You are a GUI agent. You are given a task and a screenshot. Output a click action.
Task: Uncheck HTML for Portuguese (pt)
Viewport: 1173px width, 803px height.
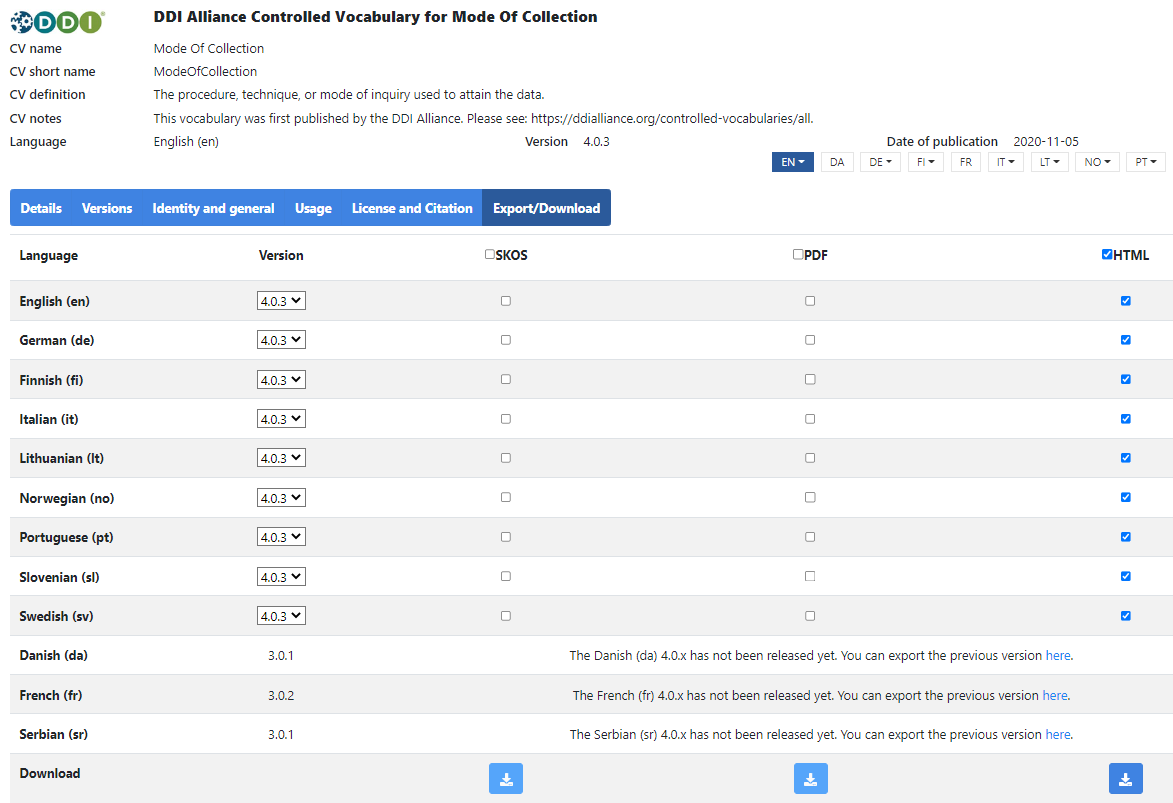pos(1126,537)
